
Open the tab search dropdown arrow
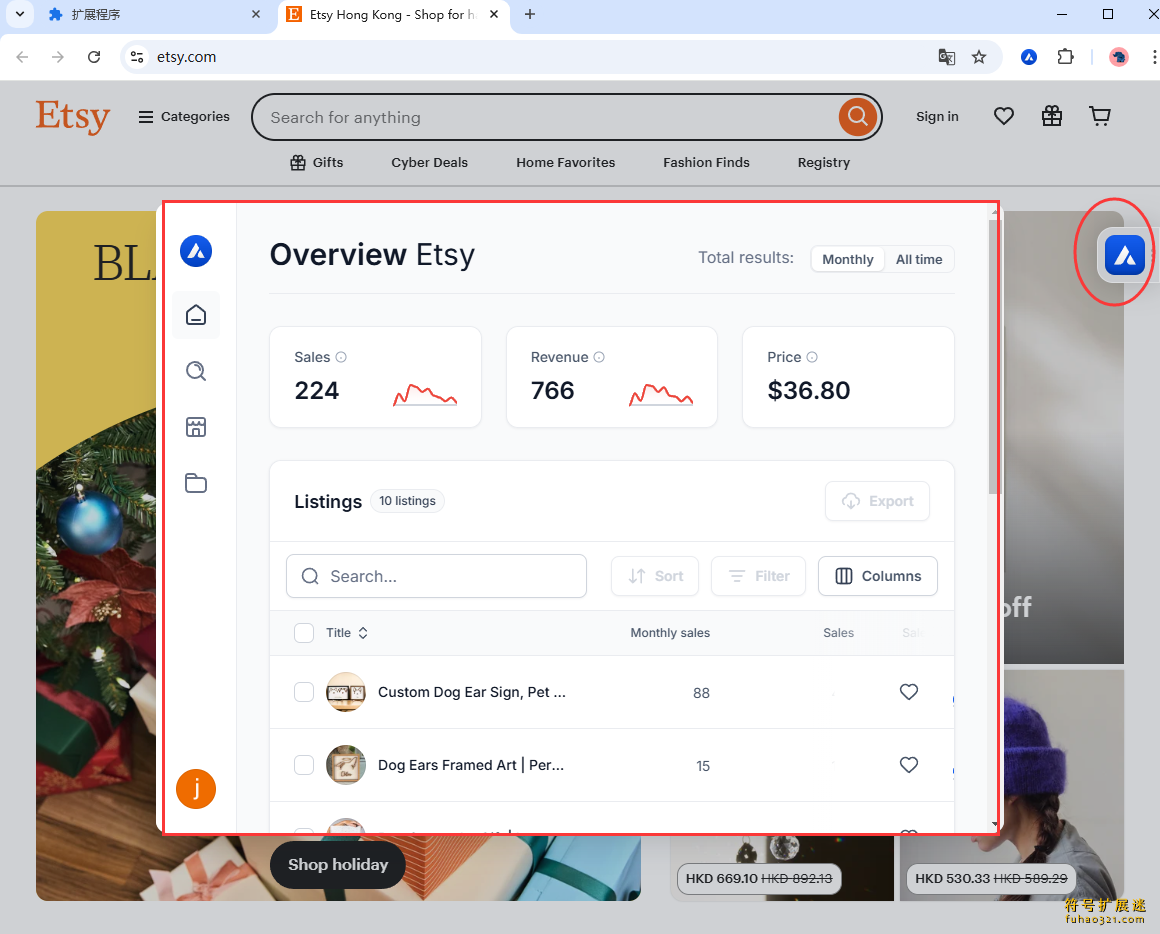[x=20, y=14]
